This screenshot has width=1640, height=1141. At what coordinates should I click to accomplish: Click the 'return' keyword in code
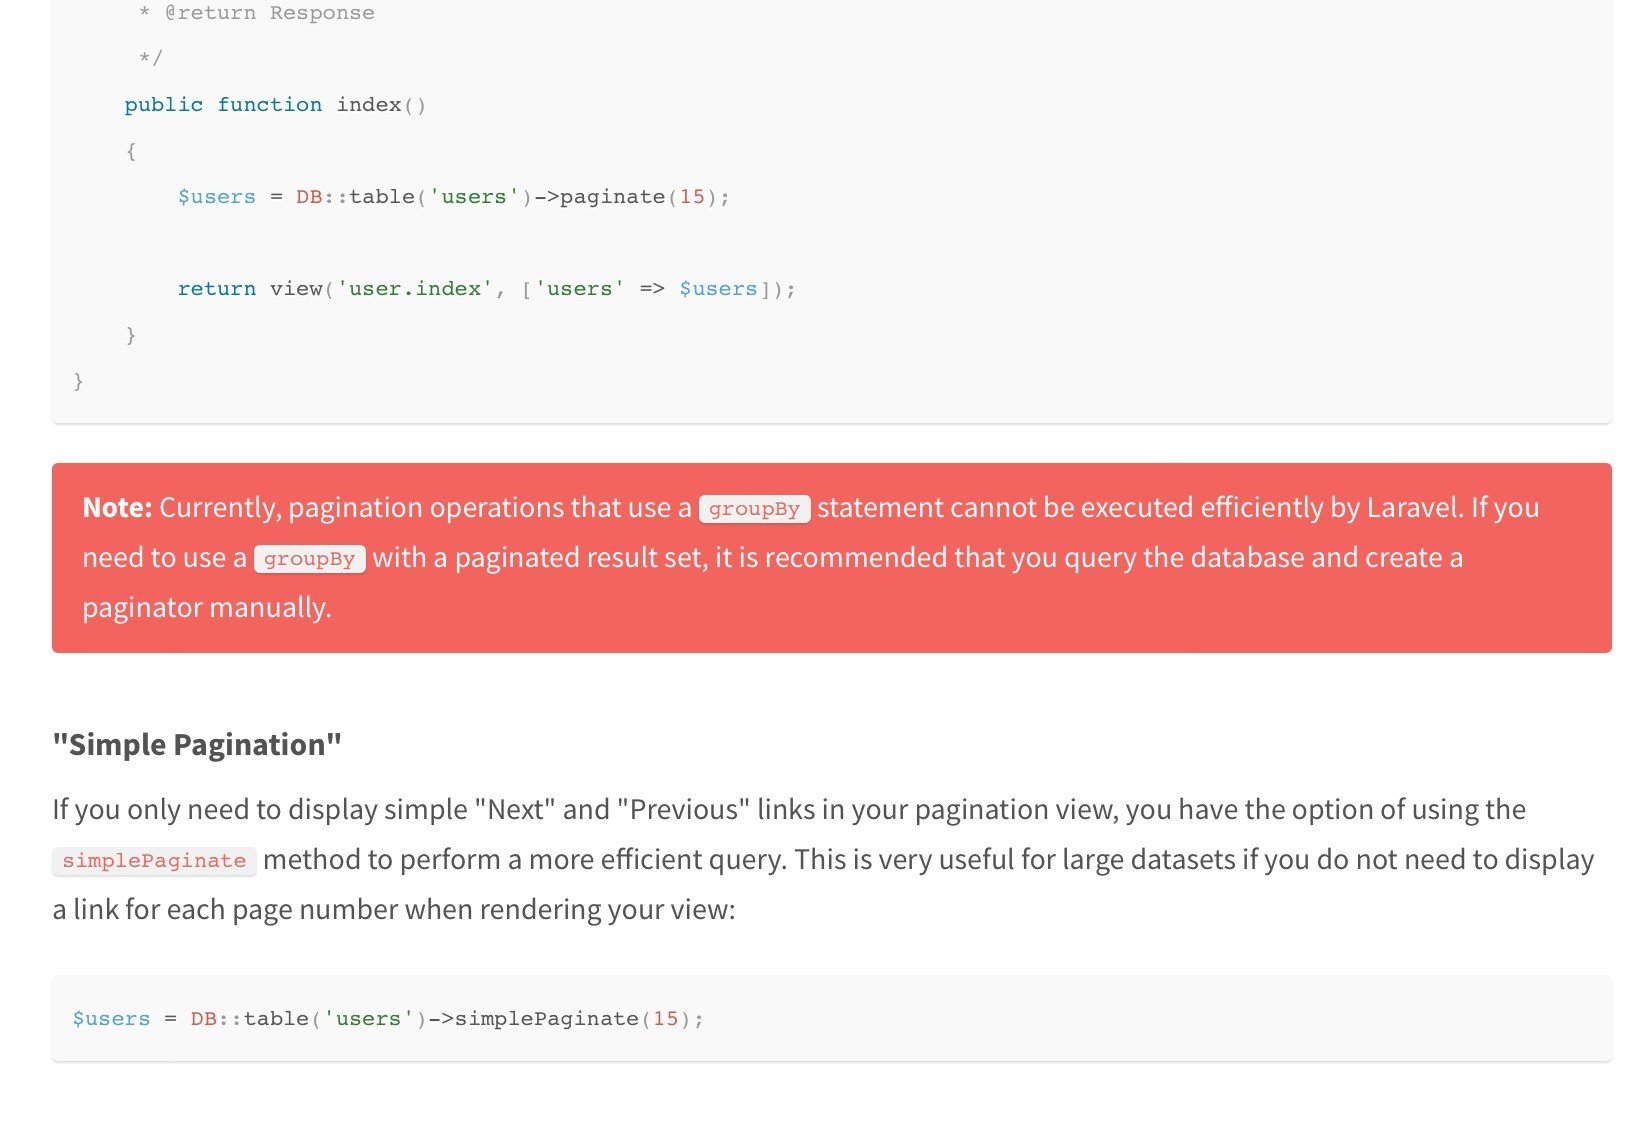216,289
